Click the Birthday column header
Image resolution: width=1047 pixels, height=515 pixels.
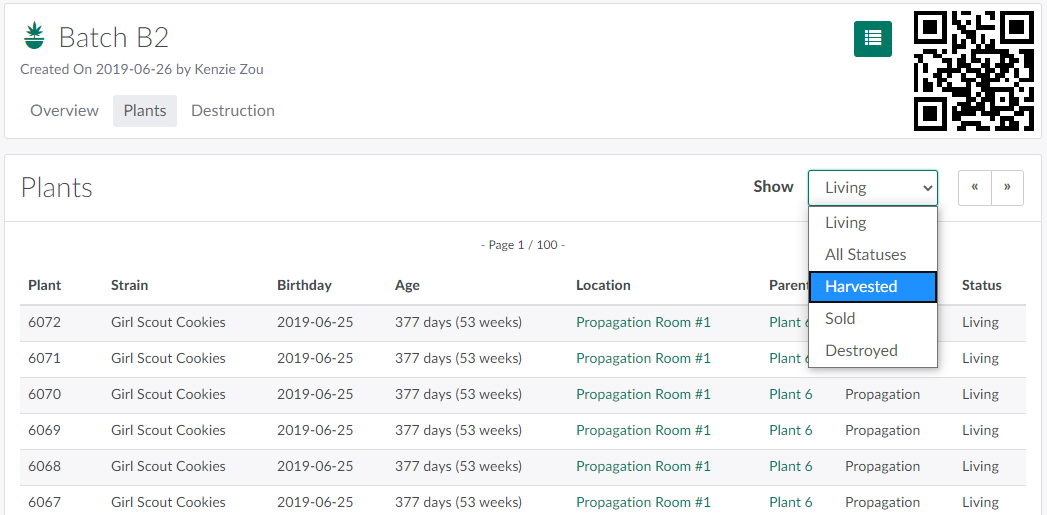pos(304,285)
